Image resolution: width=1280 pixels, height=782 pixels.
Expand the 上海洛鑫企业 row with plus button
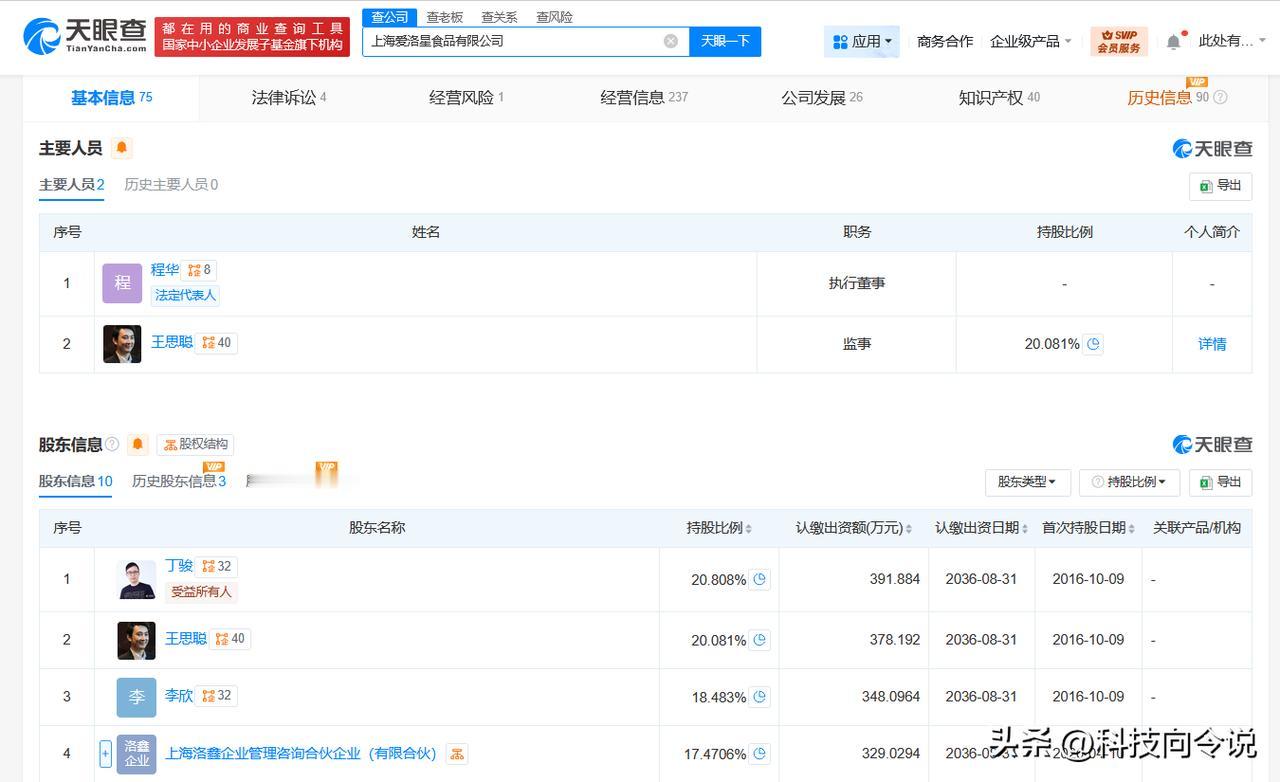[x=105, y=754]
